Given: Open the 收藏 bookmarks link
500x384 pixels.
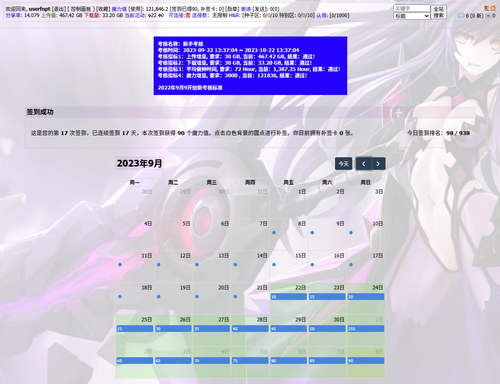Looking at the screenshot, I should pos(104,9).
